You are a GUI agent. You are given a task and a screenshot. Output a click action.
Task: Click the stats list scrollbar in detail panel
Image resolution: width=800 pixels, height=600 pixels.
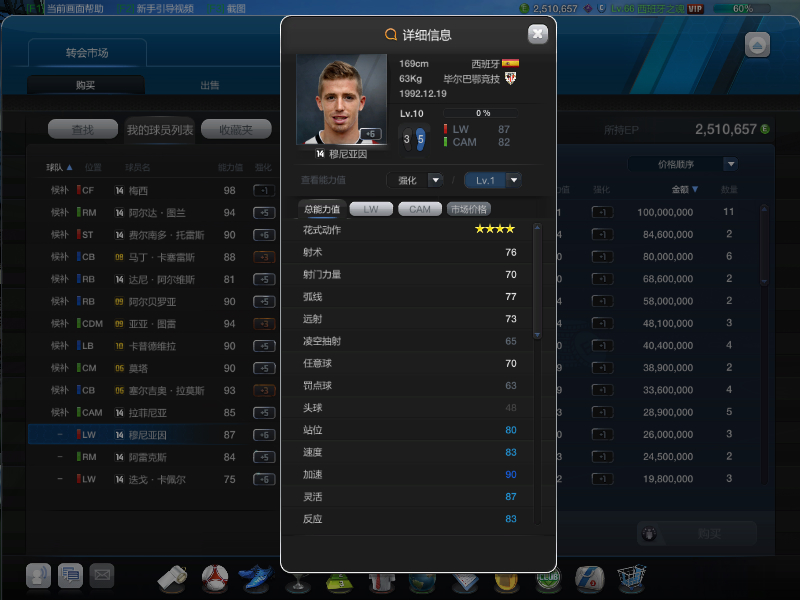pos(537,282)
